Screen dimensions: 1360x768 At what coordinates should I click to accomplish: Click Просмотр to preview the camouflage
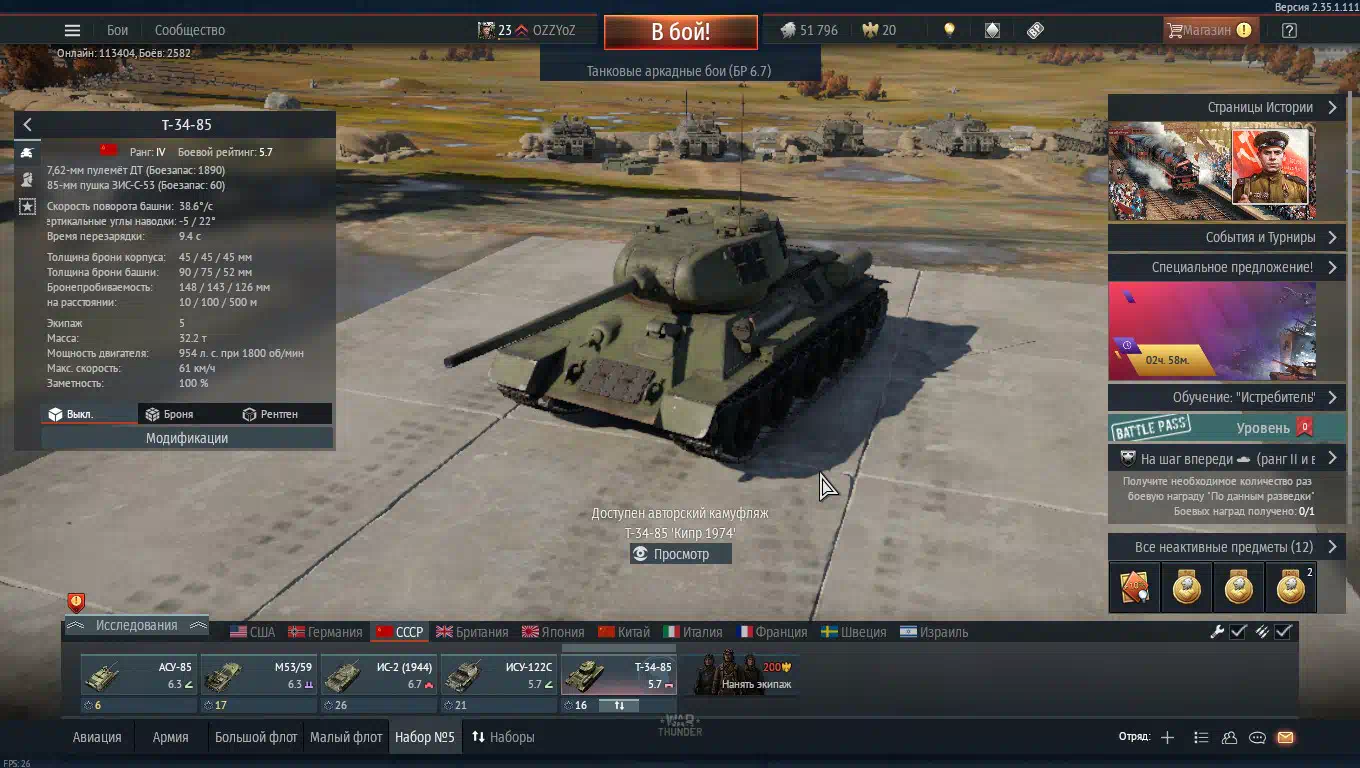[681, 554]
